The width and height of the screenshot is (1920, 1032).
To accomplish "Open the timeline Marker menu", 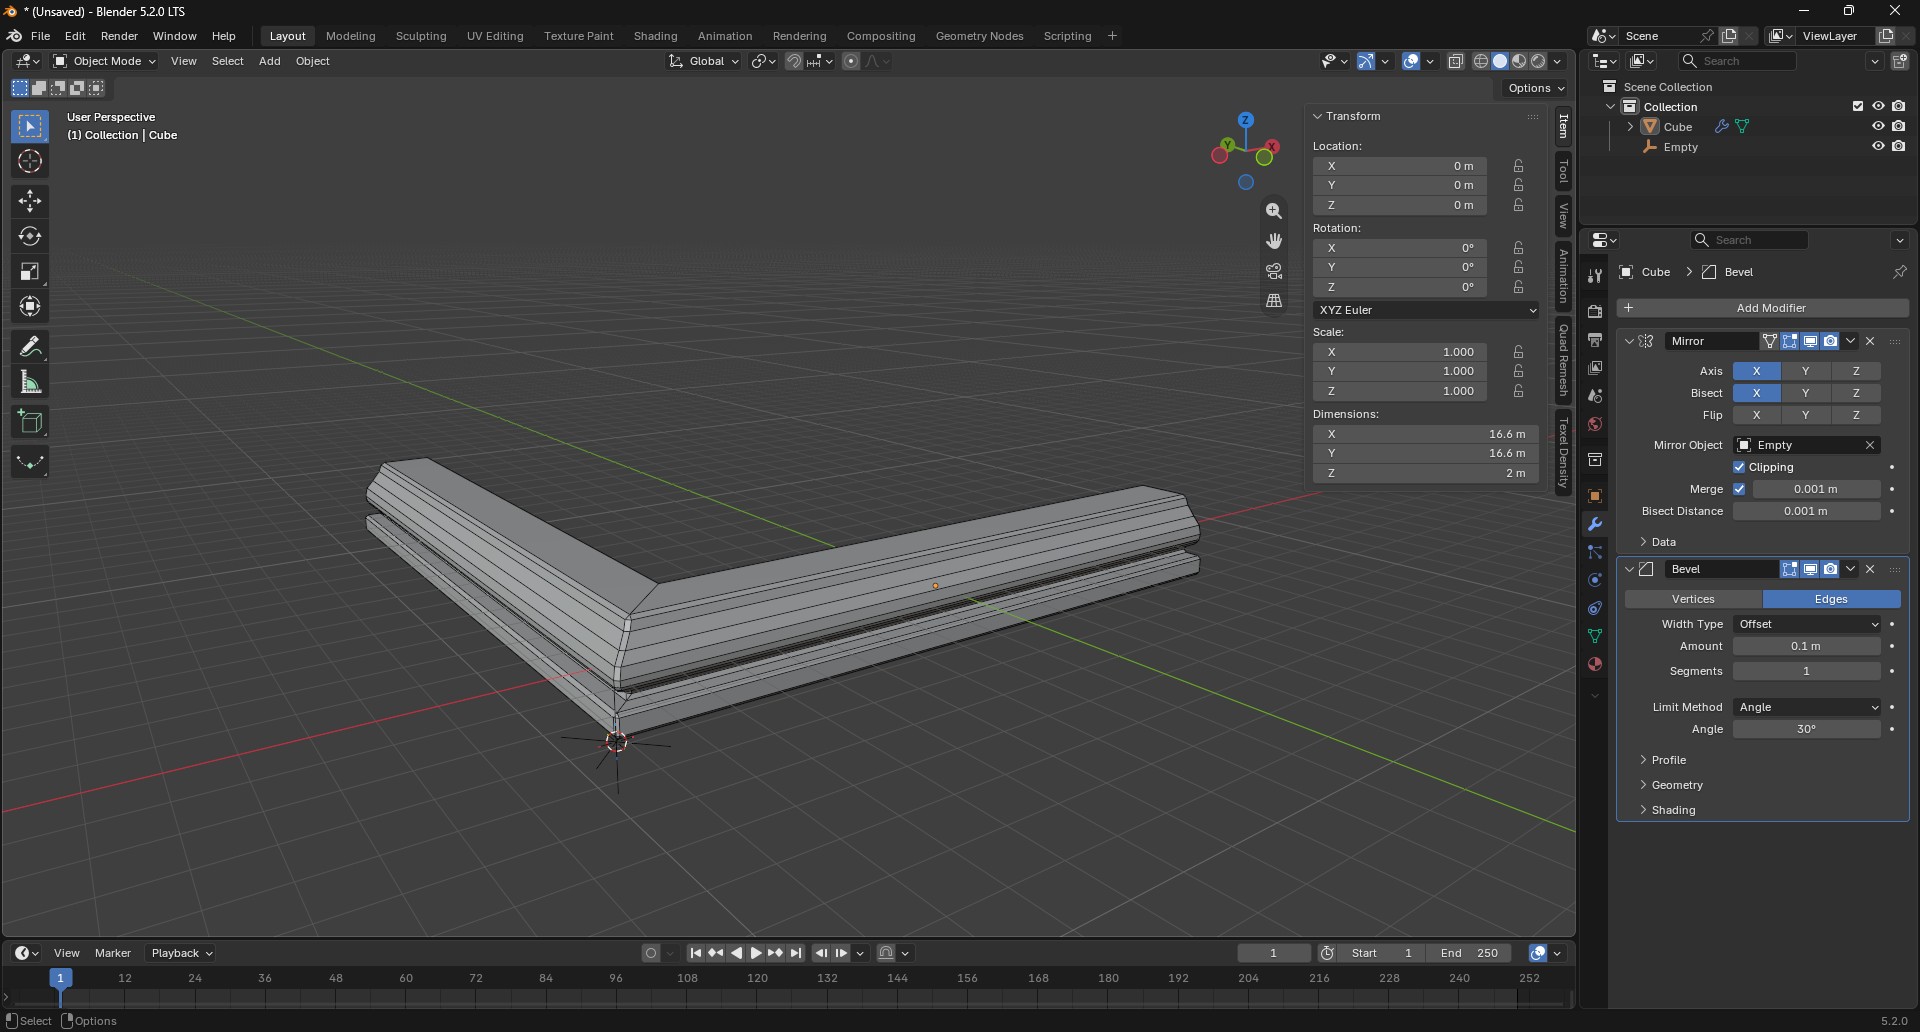I will [113, 953].
